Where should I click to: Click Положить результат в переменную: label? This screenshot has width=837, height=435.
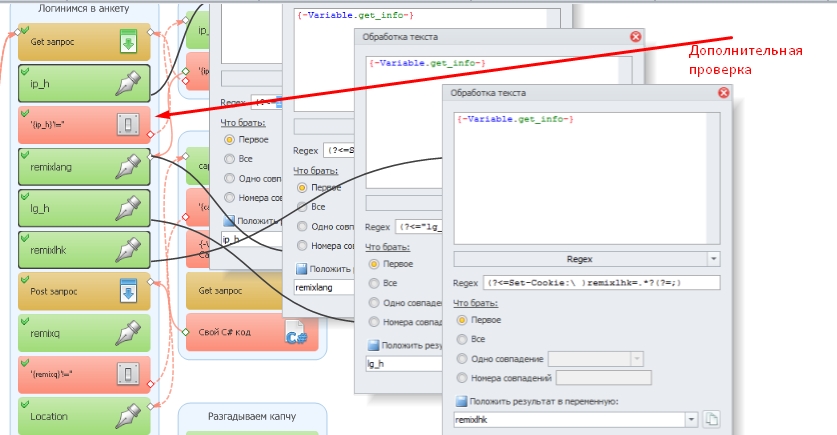(544, 401)
